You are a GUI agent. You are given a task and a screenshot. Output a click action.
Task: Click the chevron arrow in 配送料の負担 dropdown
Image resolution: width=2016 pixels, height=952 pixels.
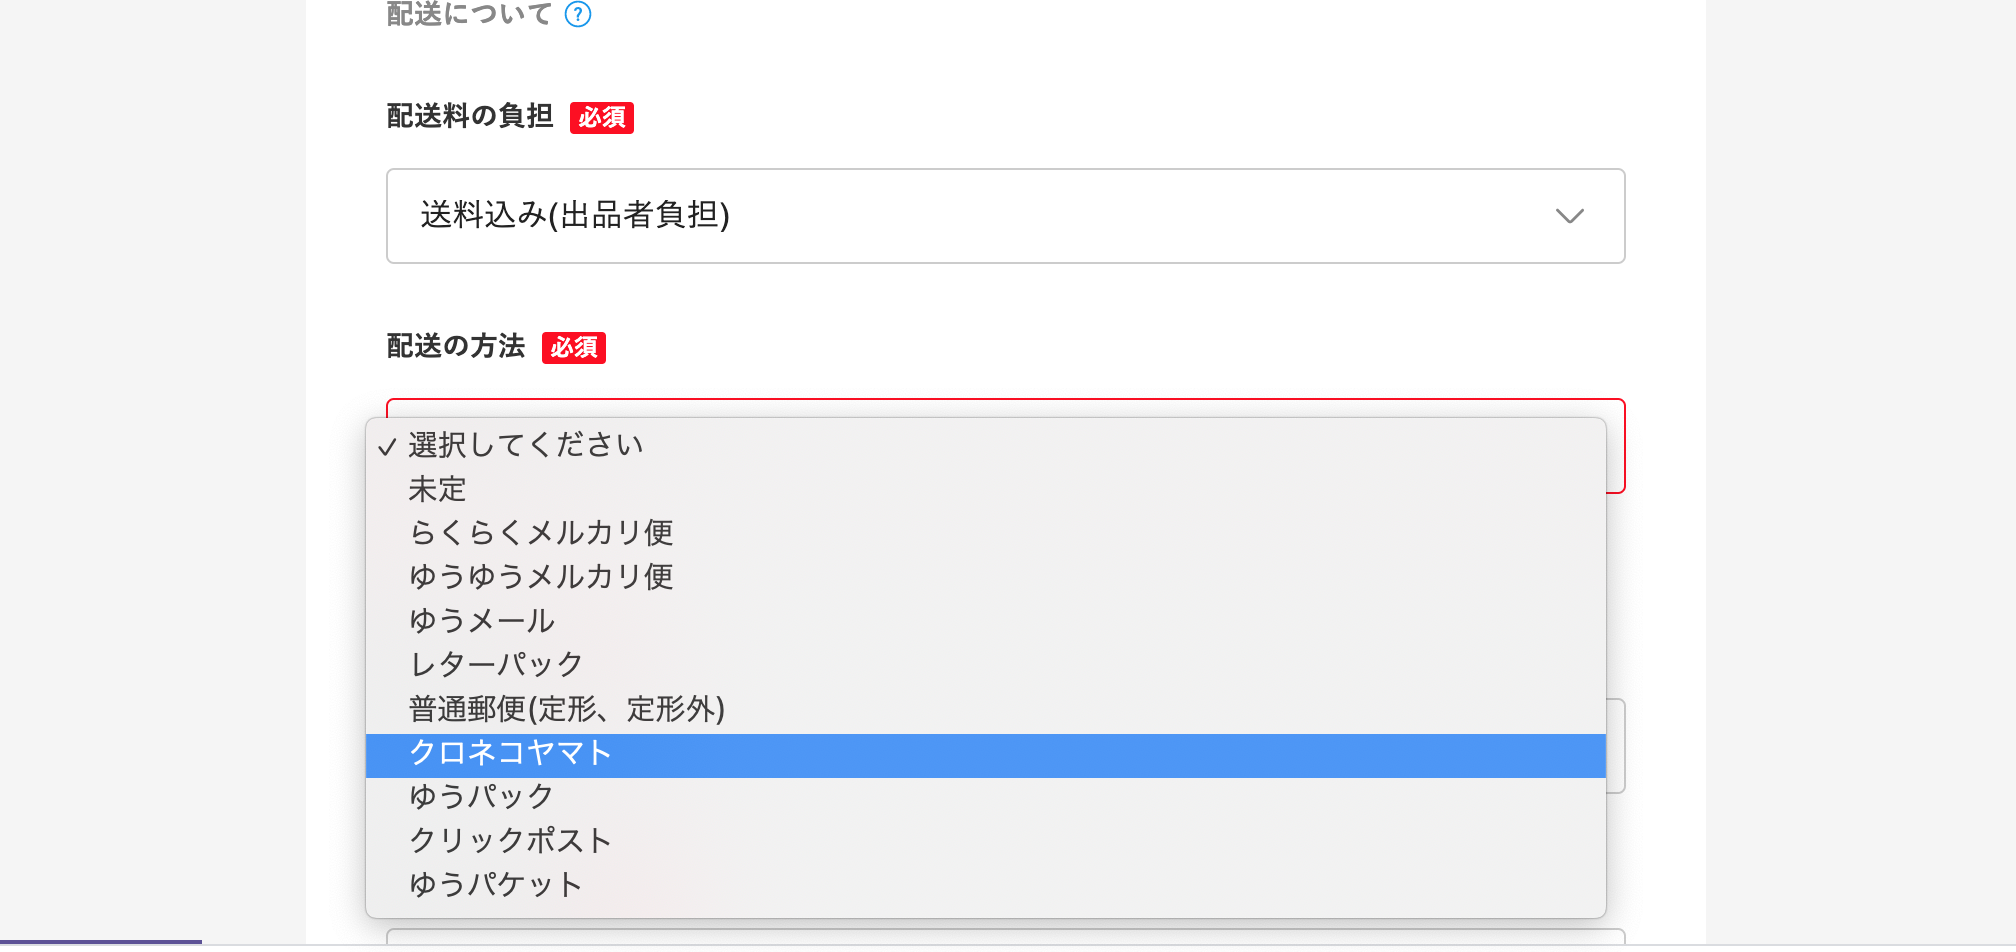tap(1570, 216)
